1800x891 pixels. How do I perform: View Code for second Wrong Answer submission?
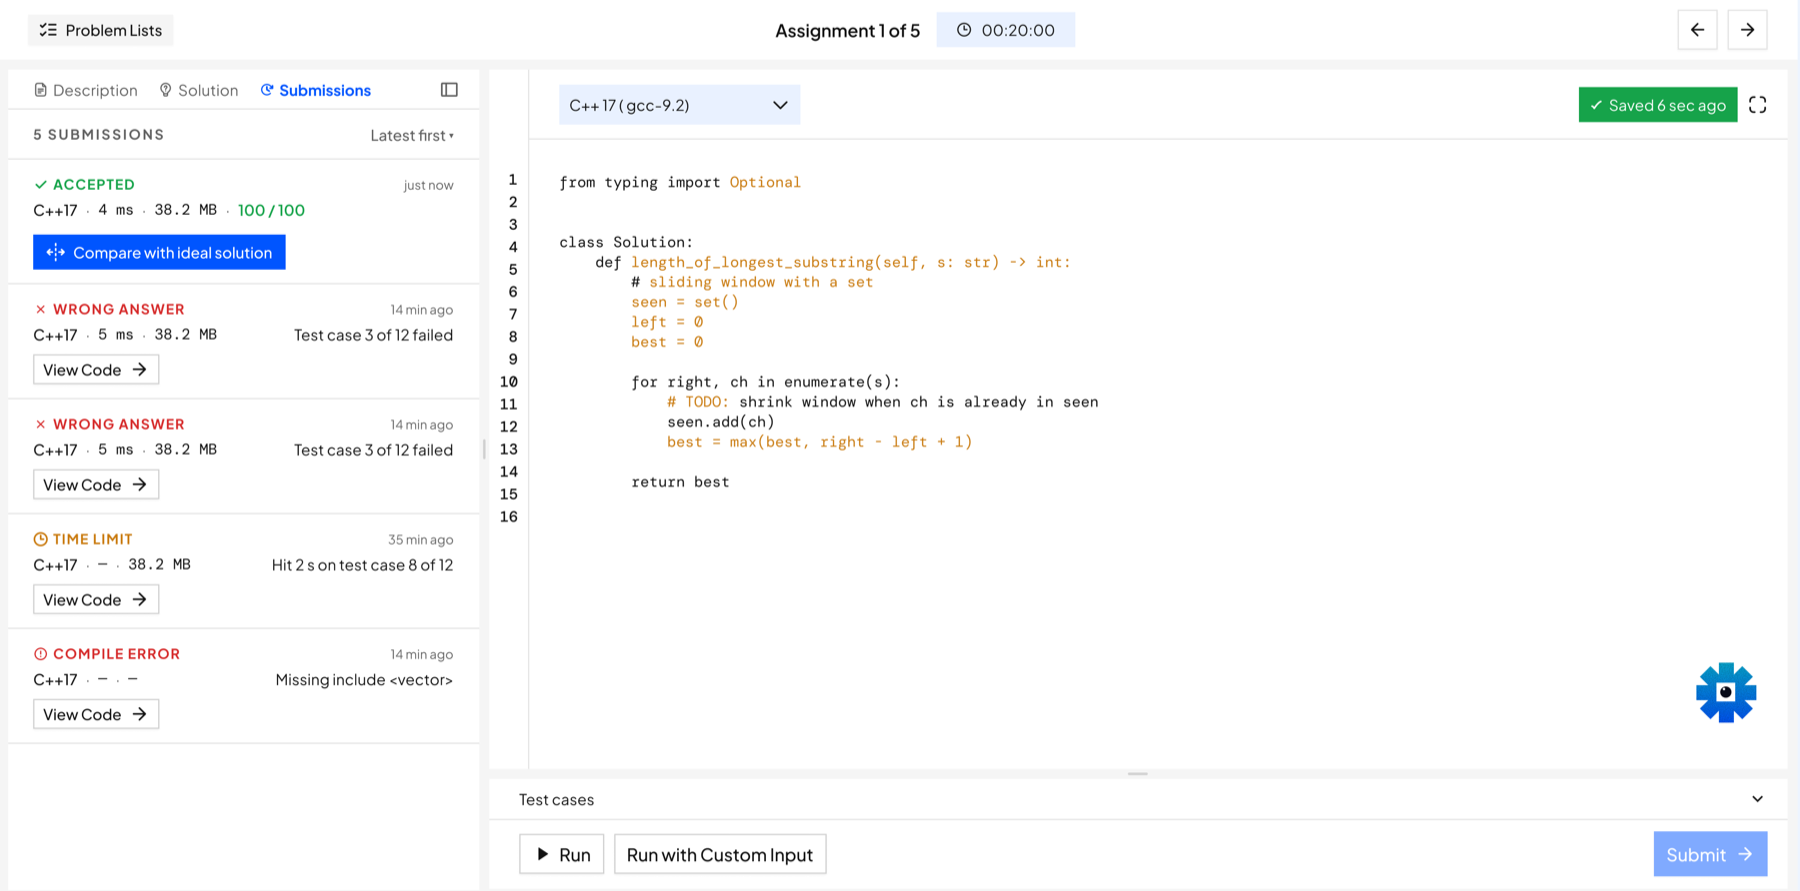[96, 485]
